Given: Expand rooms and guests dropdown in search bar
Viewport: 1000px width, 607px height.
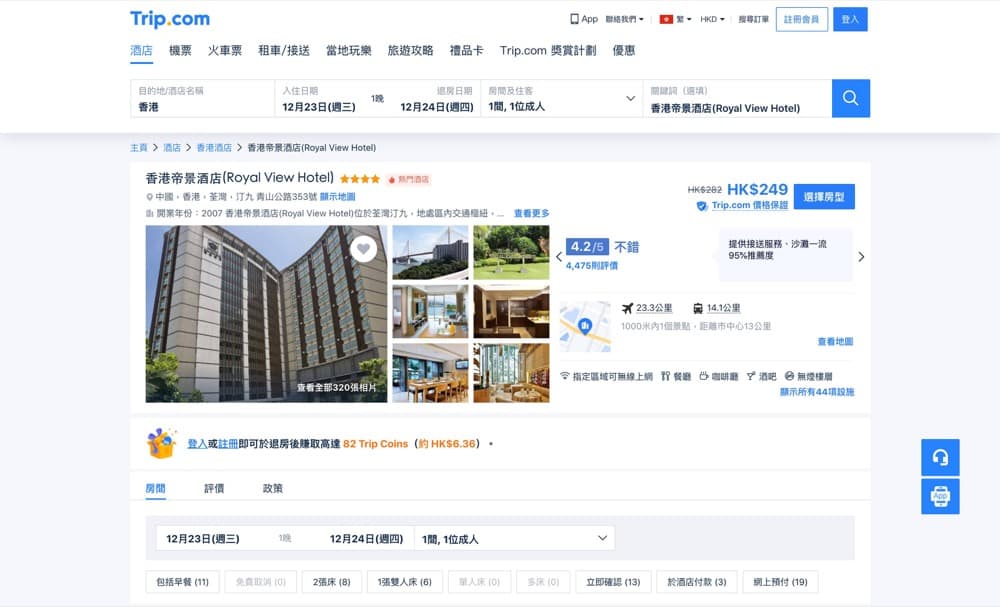Looking at the screenshot, I should tap(630, 98).
